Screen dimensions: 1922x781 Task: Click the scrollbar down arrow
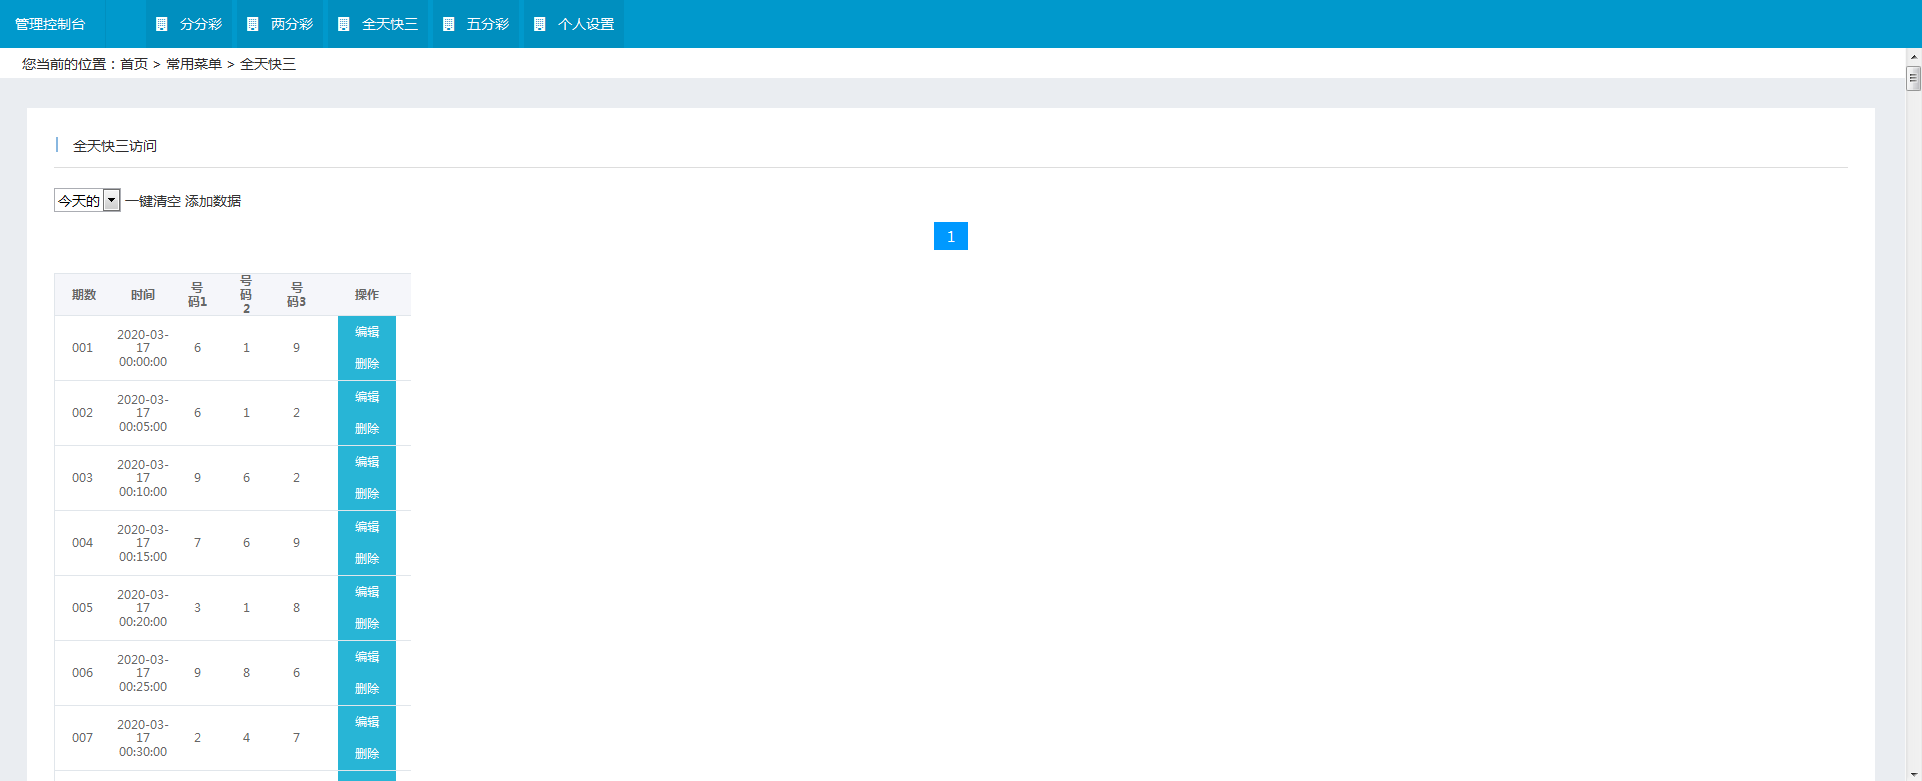tap(1913, 773)
